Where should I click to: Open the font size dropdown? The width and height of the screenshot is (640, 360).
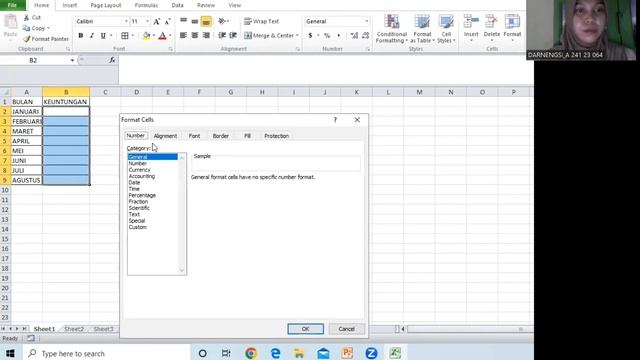coord(147,21)
